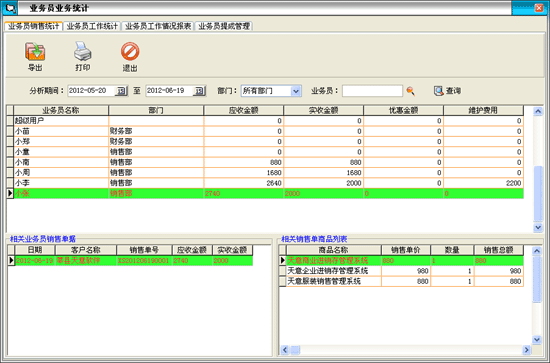Click the product list horizontal scrollbar thumb
Screen dimensions: 550x363
pyautogui.click(x=296, y=350)
